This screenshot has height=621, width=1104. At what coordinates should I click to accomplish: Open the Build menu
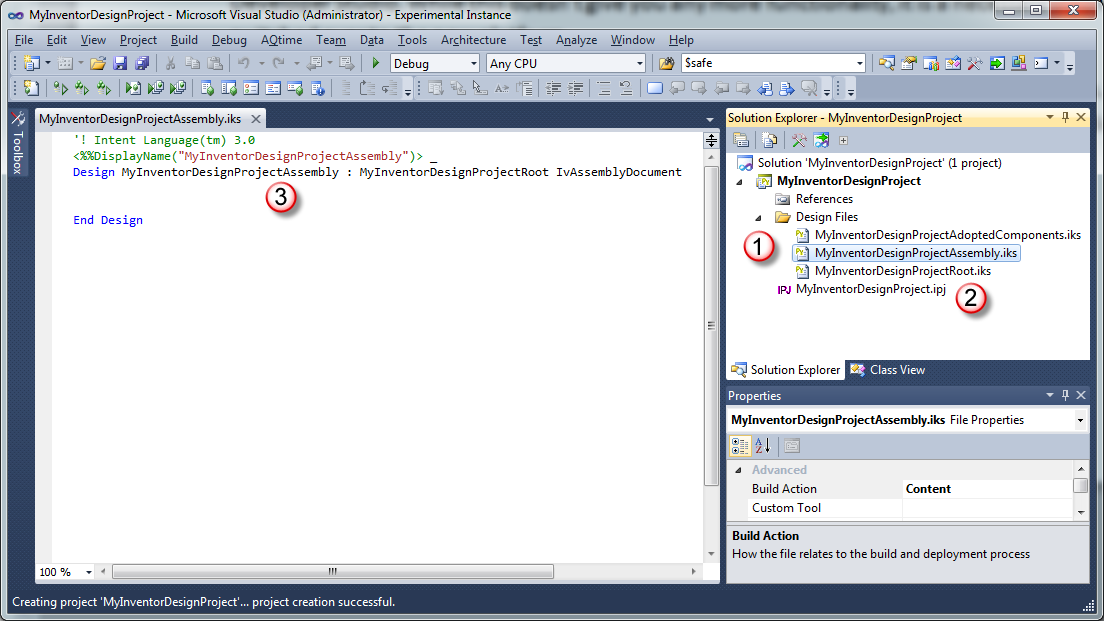click(184, 40)
